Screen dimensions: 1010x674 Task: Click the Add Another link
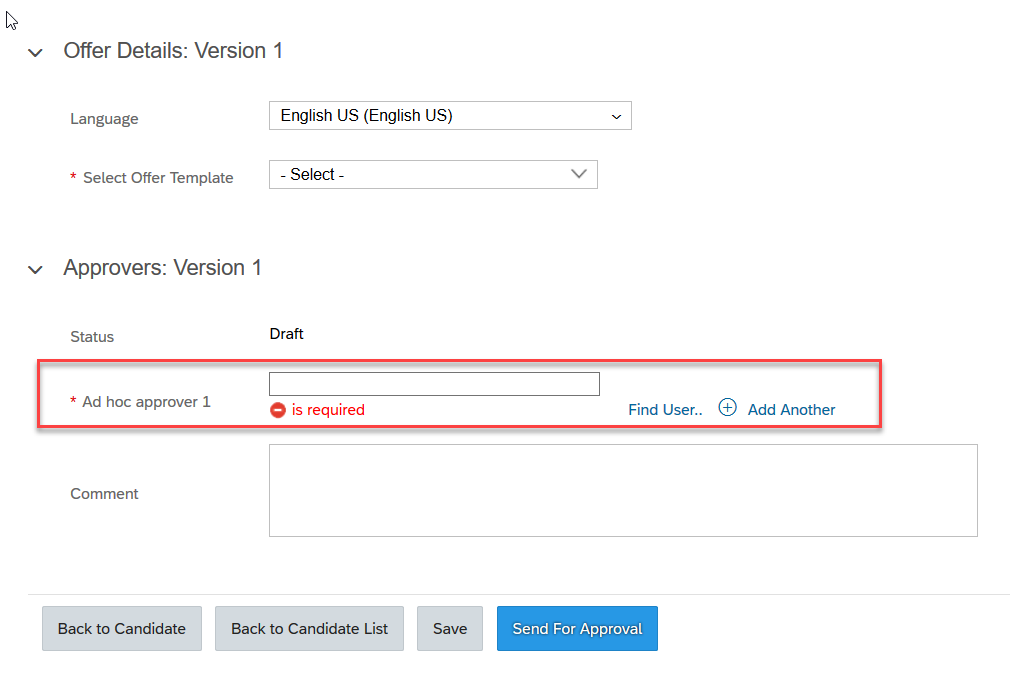[791, 410]
